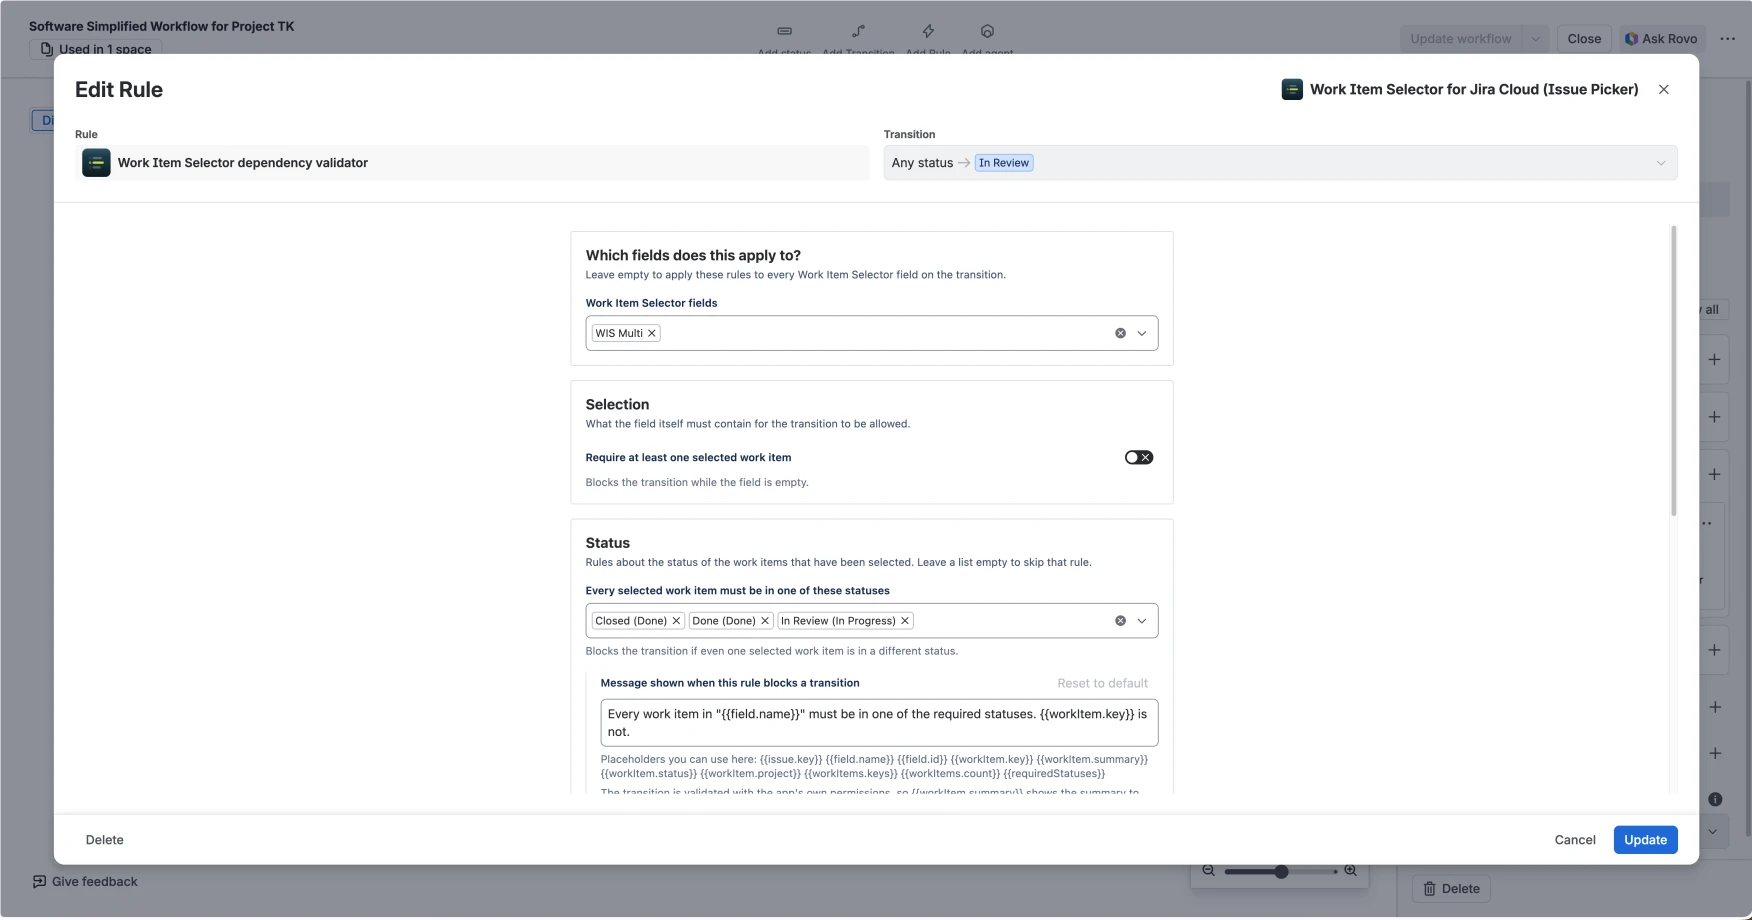Image resolution: width=1752 pixels, height=920 pixels.
Task: Click Add Rule lightning icon in toolbar
Action: pos(928,31)
